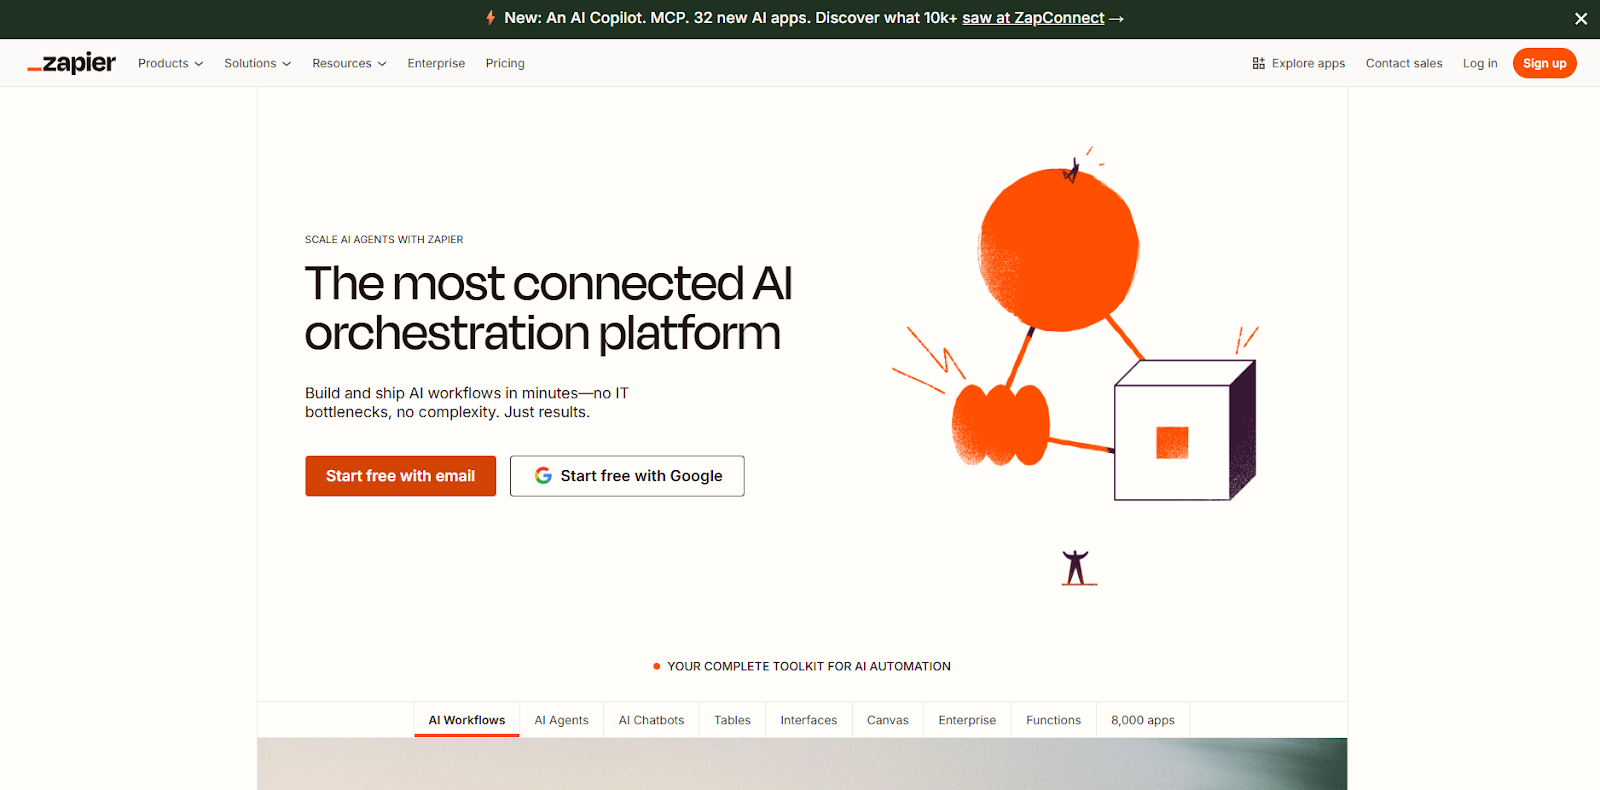Image resolution: width=1600 pixels, height=790 pixels.
Task: Click the Google logo icon in the button
Action: (543, 476)
